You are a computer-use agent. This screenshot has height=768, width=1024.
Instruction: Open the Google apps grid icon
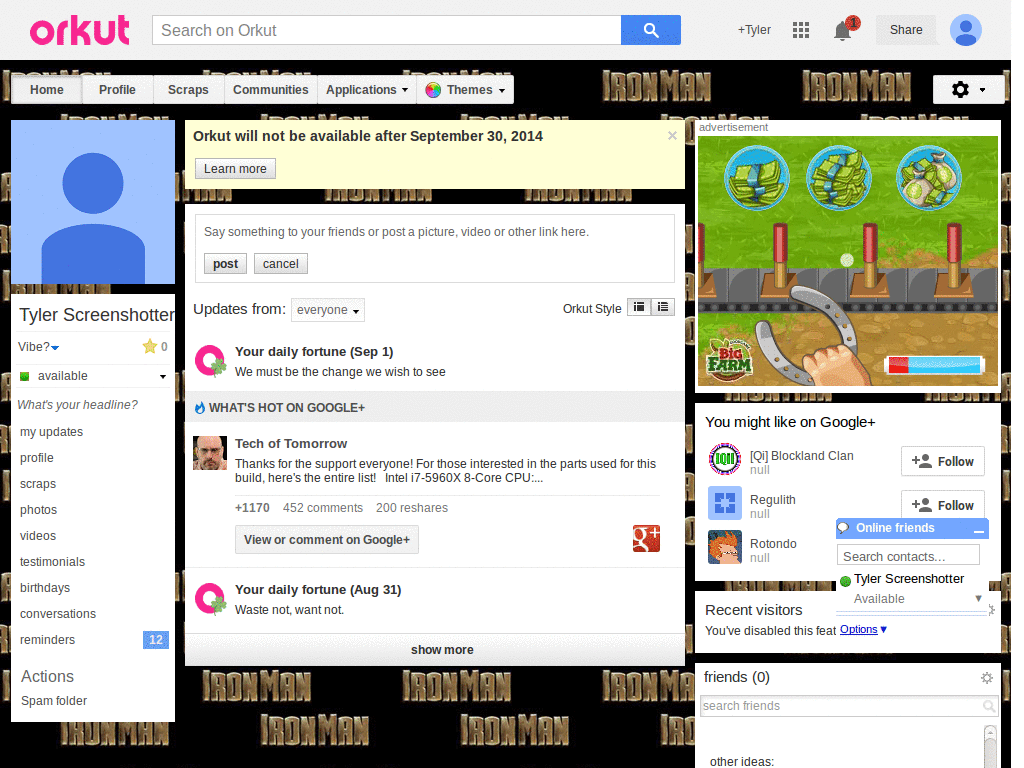tap(801, 30)
